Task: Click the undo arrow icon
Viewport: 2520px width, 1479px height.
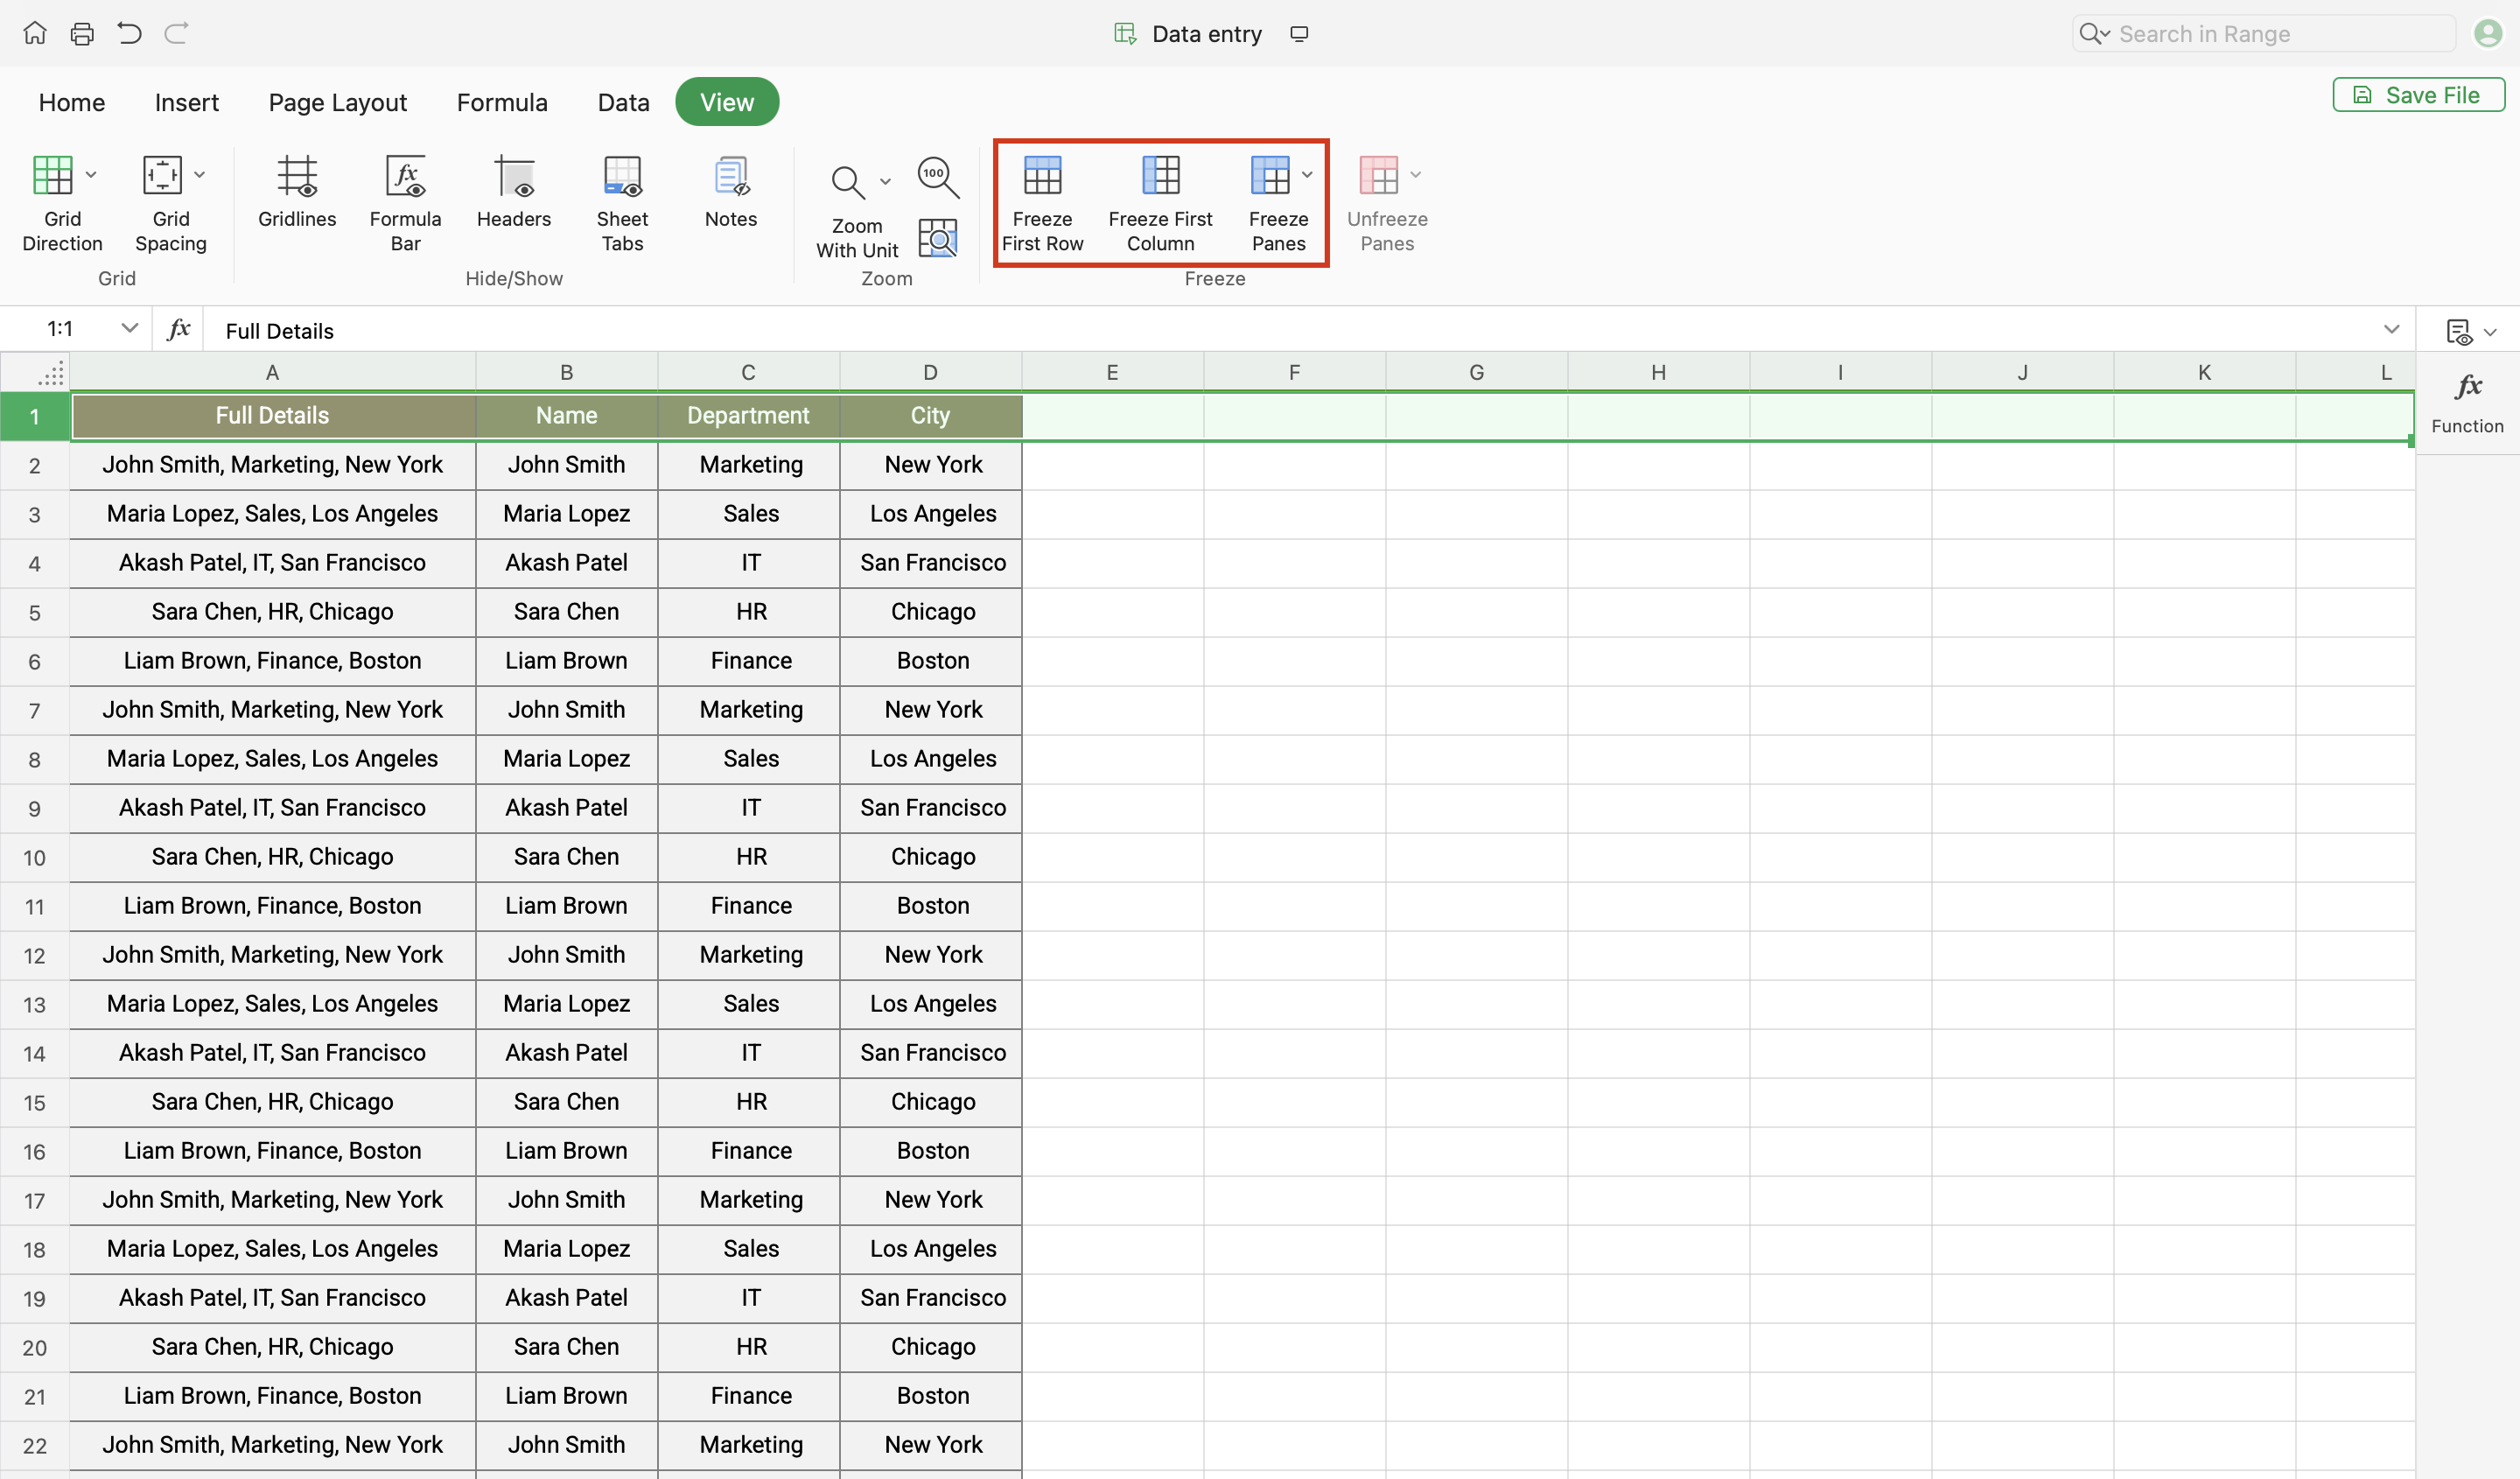Action: pos(129,34)
